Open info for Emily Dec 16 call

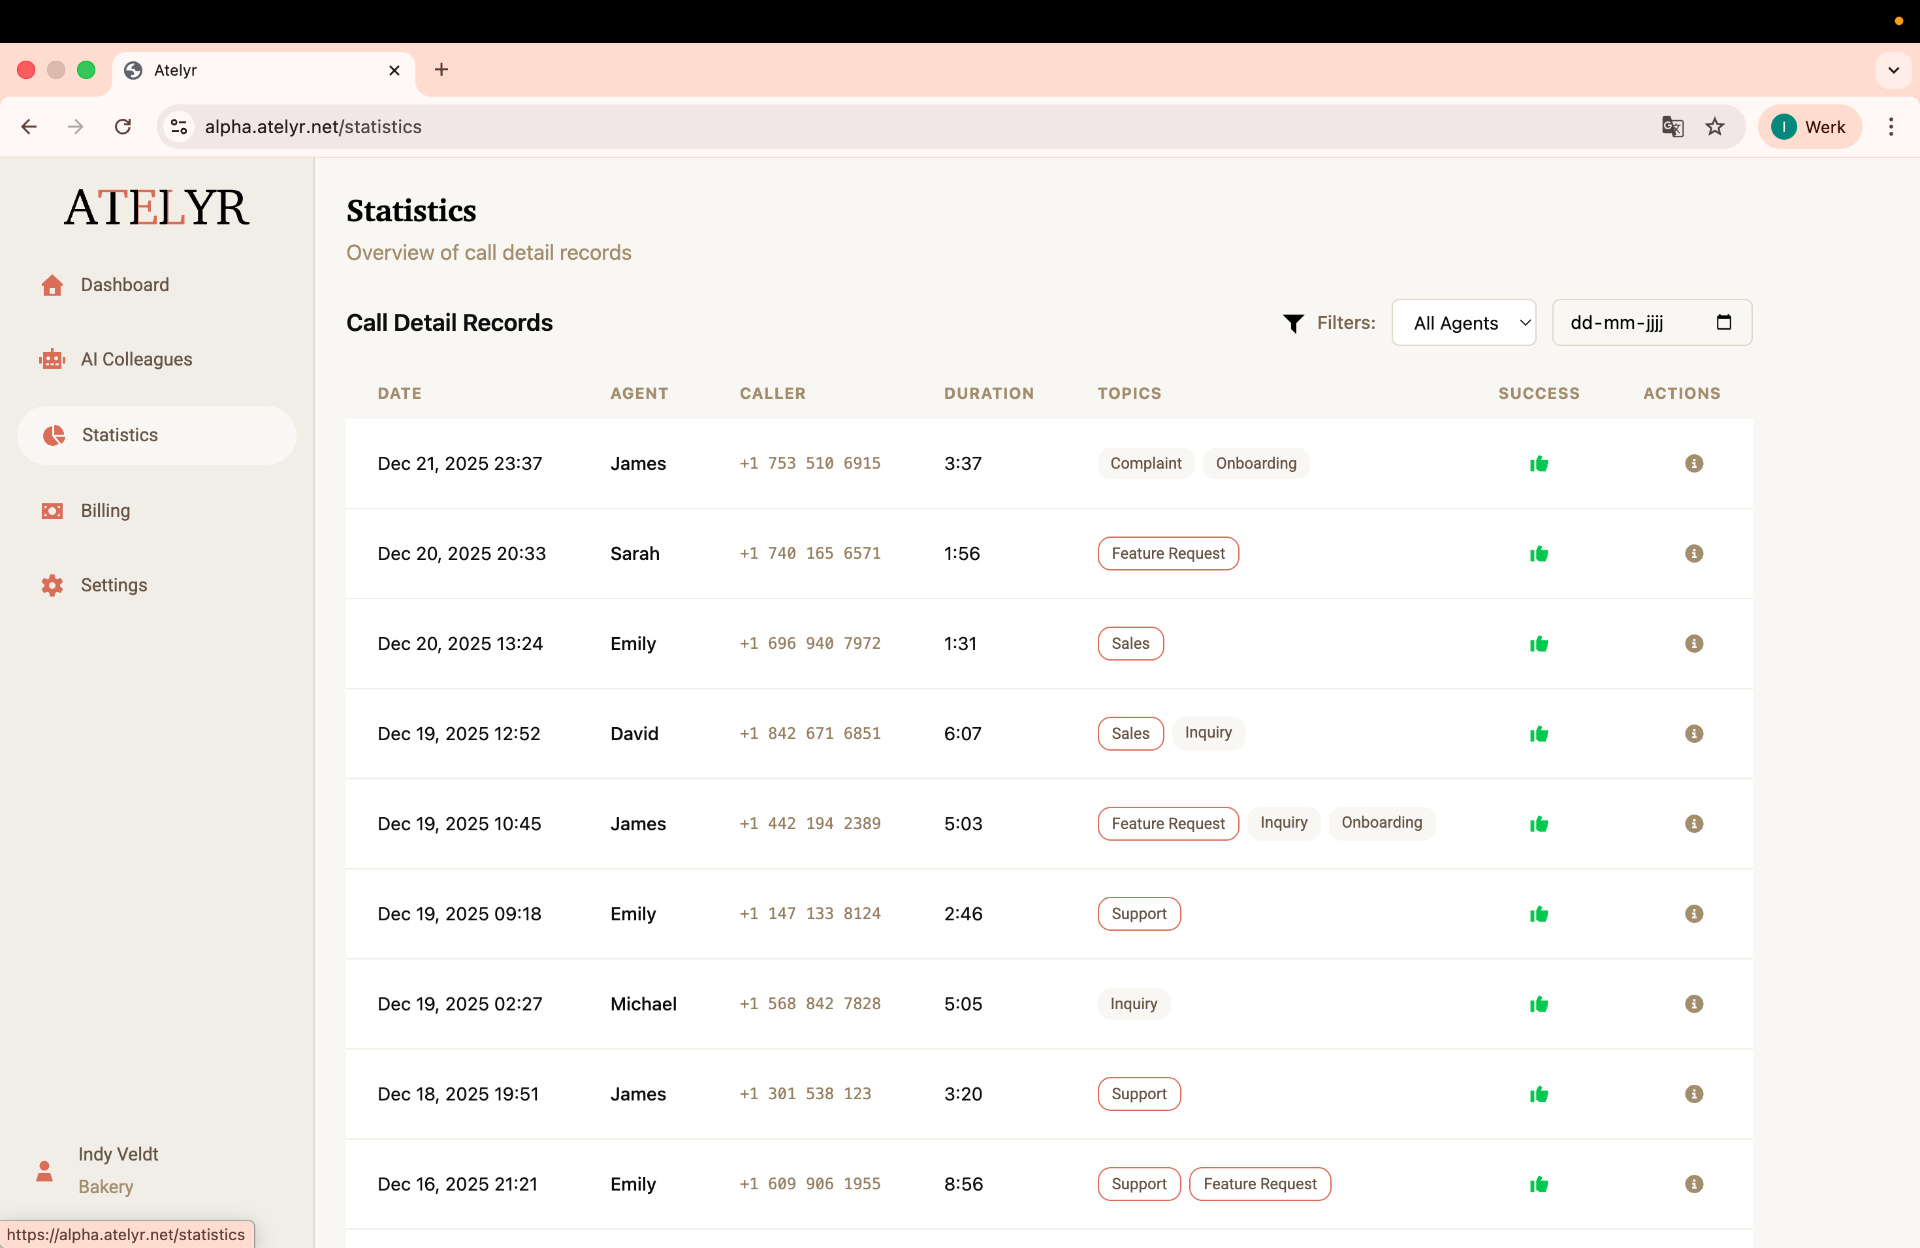coord(1694,1184)
